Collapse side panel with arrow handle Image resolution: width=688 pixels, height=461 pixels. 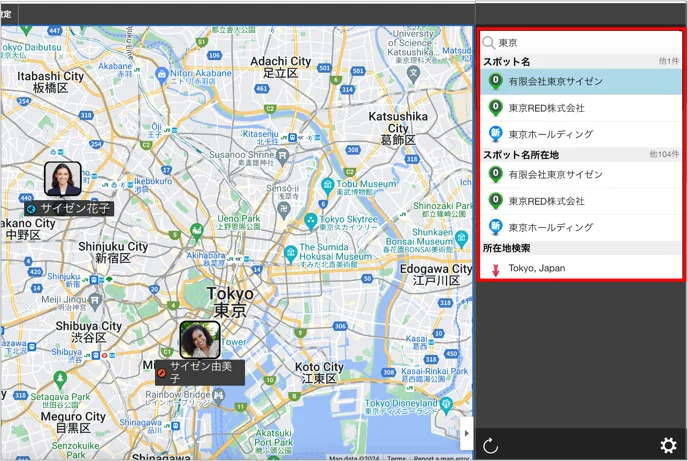click(x=466, y=433)
